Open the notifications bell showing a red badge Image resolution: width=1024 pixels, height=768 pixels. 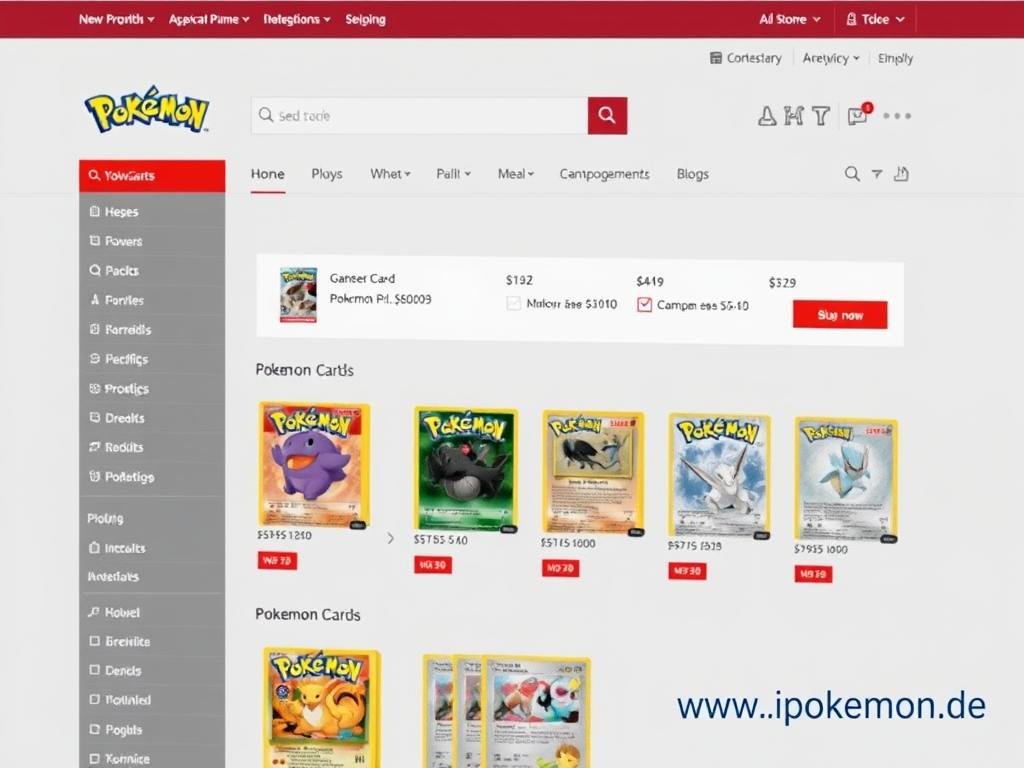click(x=858, y=116)
